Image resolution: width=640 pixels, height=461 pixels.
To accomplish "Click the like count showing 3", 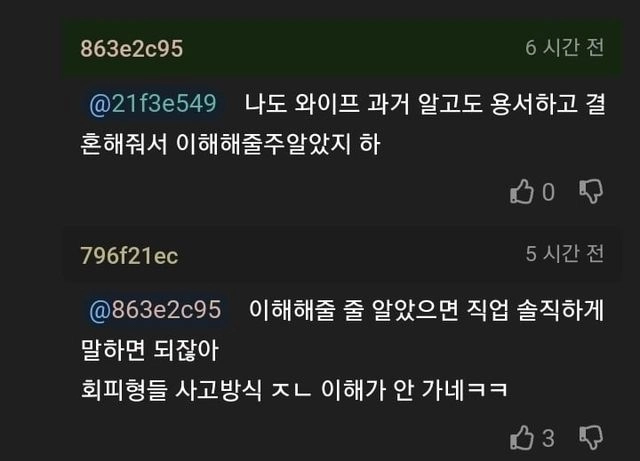I will [549, 439].
